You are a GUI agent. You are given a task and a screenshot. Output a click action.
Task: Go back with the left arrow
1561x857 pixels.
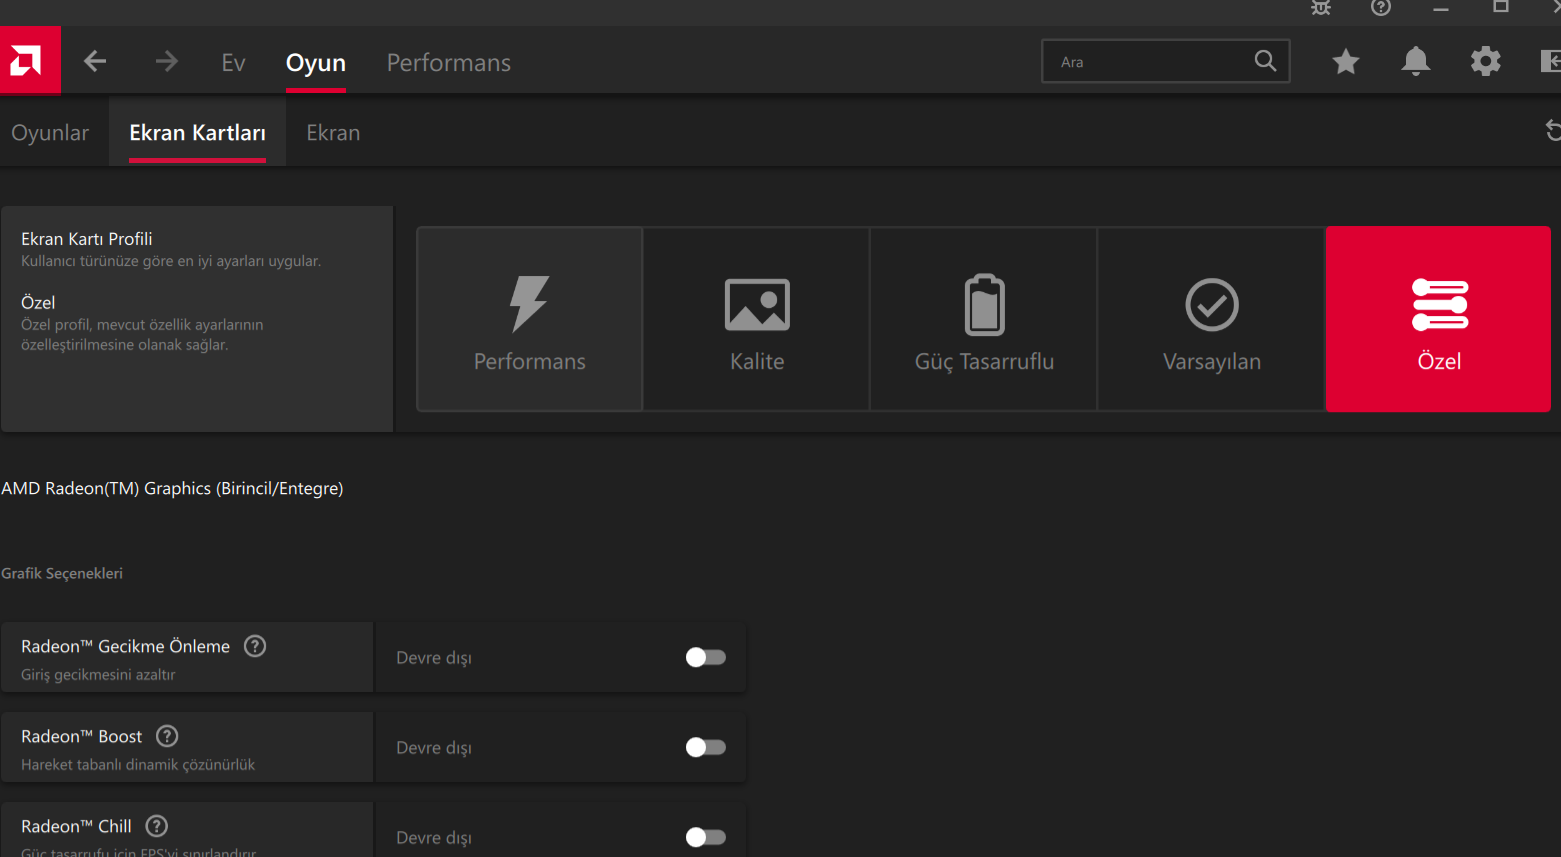point(95,62)
